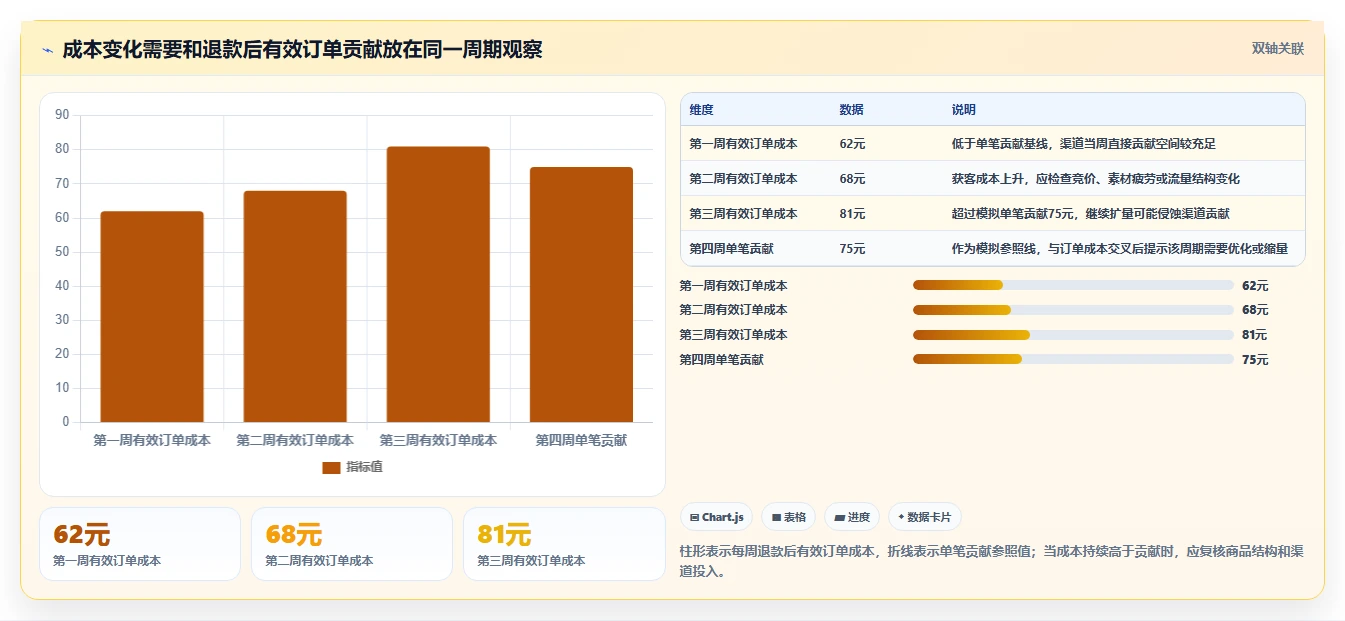
Task: Select table cell 第四周单笔贡献 in 维度 column
Action: tap(731, 249)
